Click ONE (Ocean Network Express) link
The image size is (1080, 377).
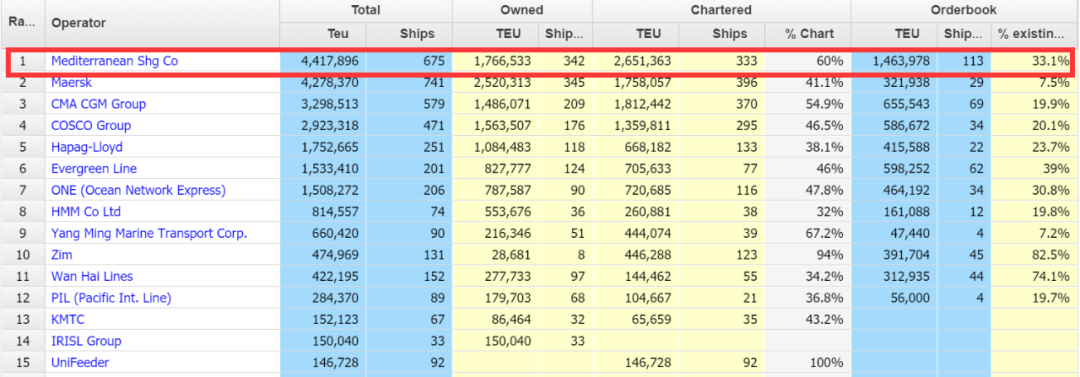138,190
